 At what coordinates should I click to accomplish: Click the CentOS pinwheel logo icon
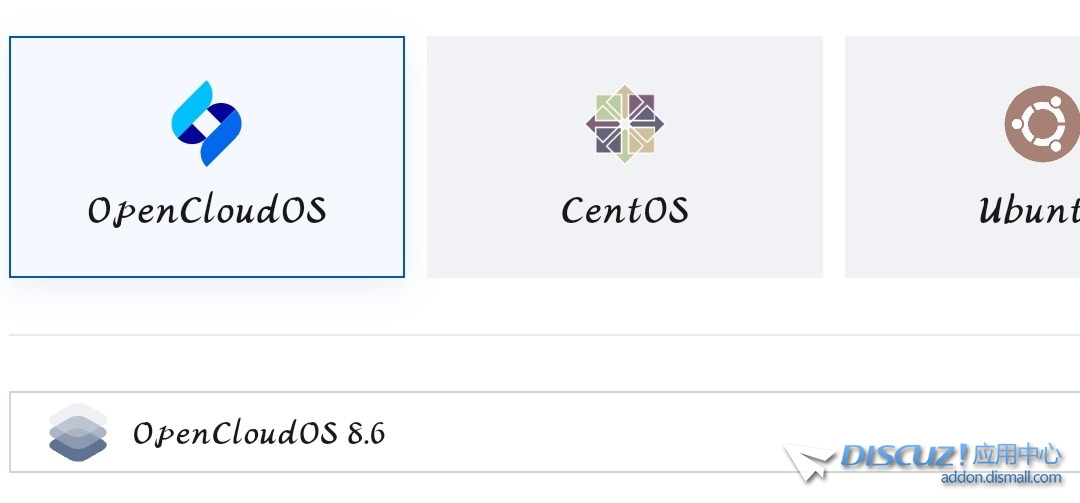coord(625,124)
